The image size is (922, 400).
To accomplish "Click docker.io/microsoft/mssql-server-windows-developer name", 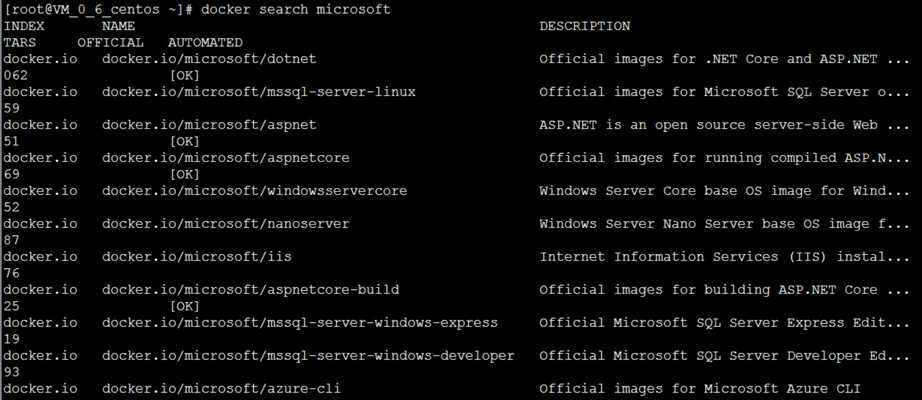I will tap(308, 356).
